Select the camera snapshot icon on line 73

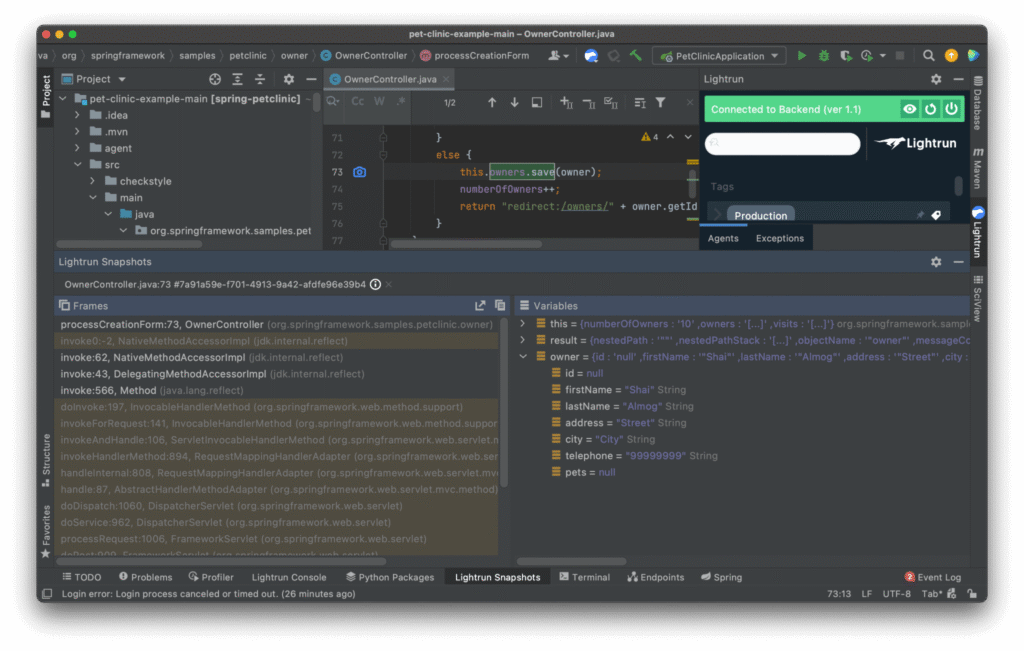[359, 172]
